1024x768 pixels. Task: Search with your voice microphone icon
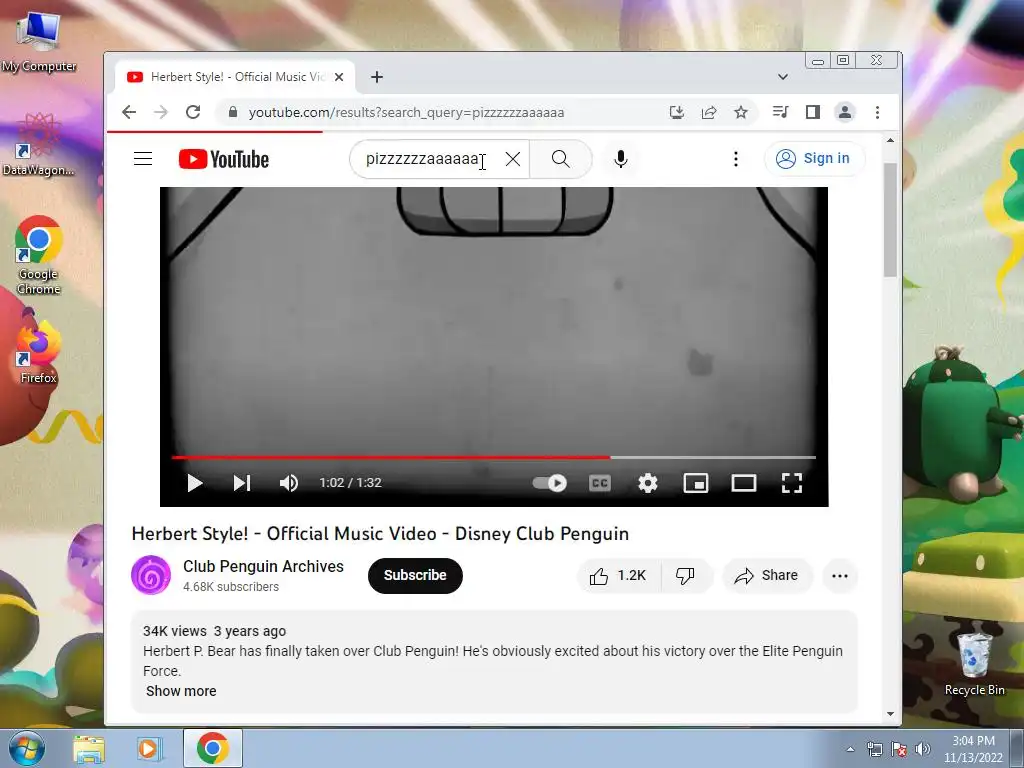[620, 159]
